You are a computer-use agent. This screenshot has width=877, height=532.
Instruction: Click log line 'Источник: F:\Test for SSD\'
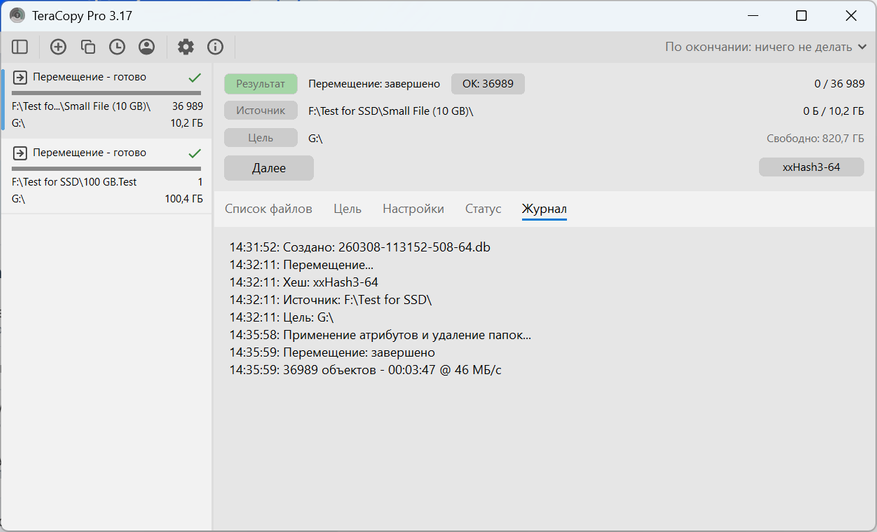coord(331,300)
